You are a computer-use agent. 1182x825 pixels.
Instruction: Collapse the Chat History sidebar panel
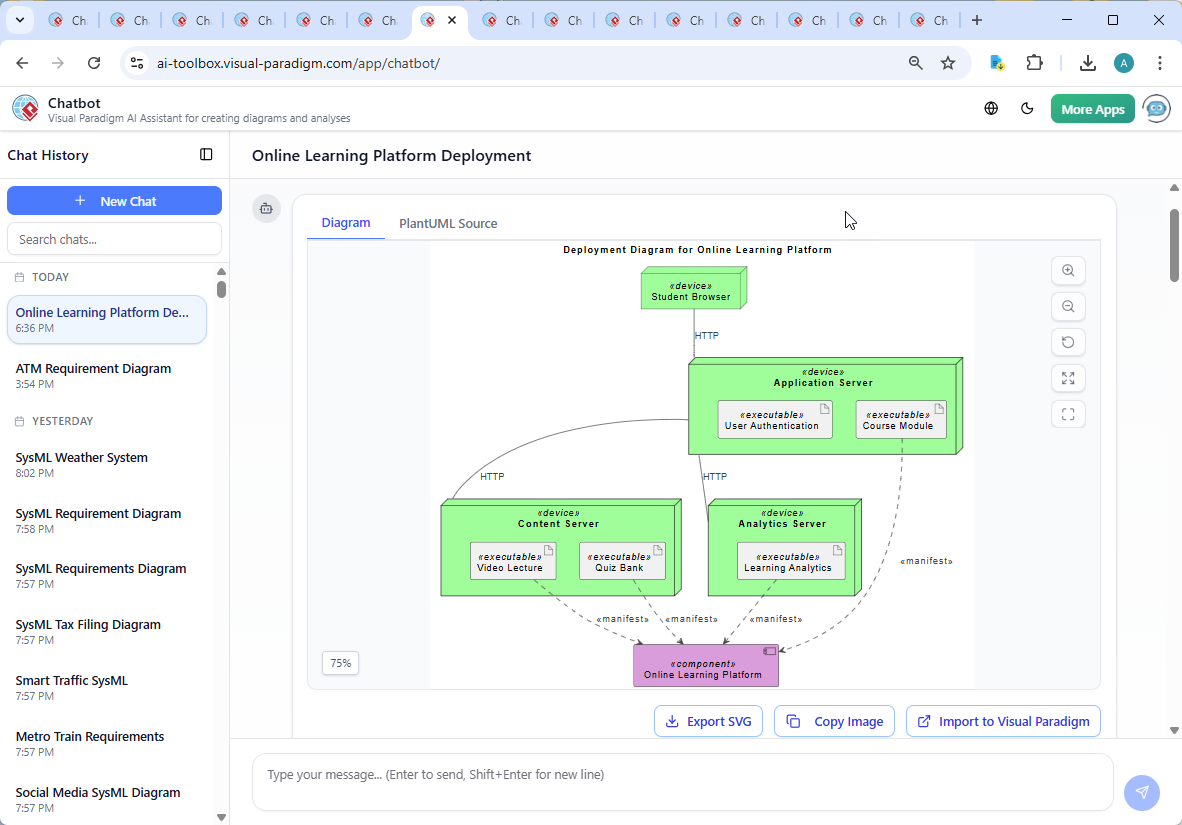pyautogui.click(x=206, y=155)
